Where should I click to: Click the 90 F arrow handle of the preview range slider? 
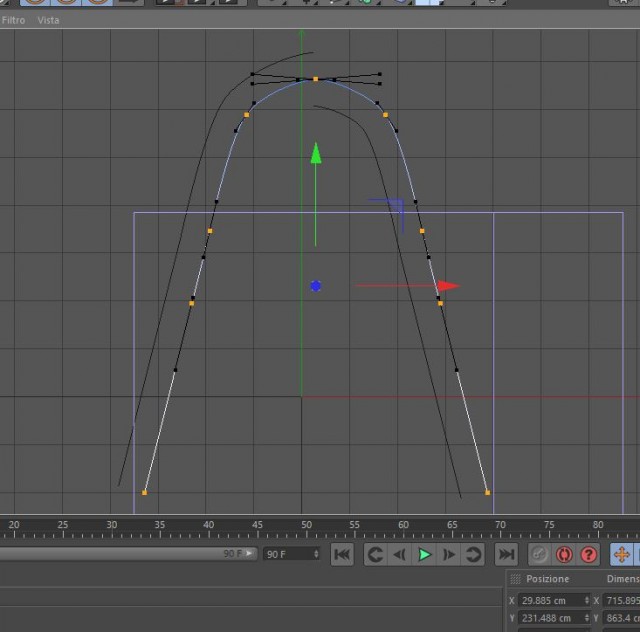pyautogui.click(x=249, y=554)
